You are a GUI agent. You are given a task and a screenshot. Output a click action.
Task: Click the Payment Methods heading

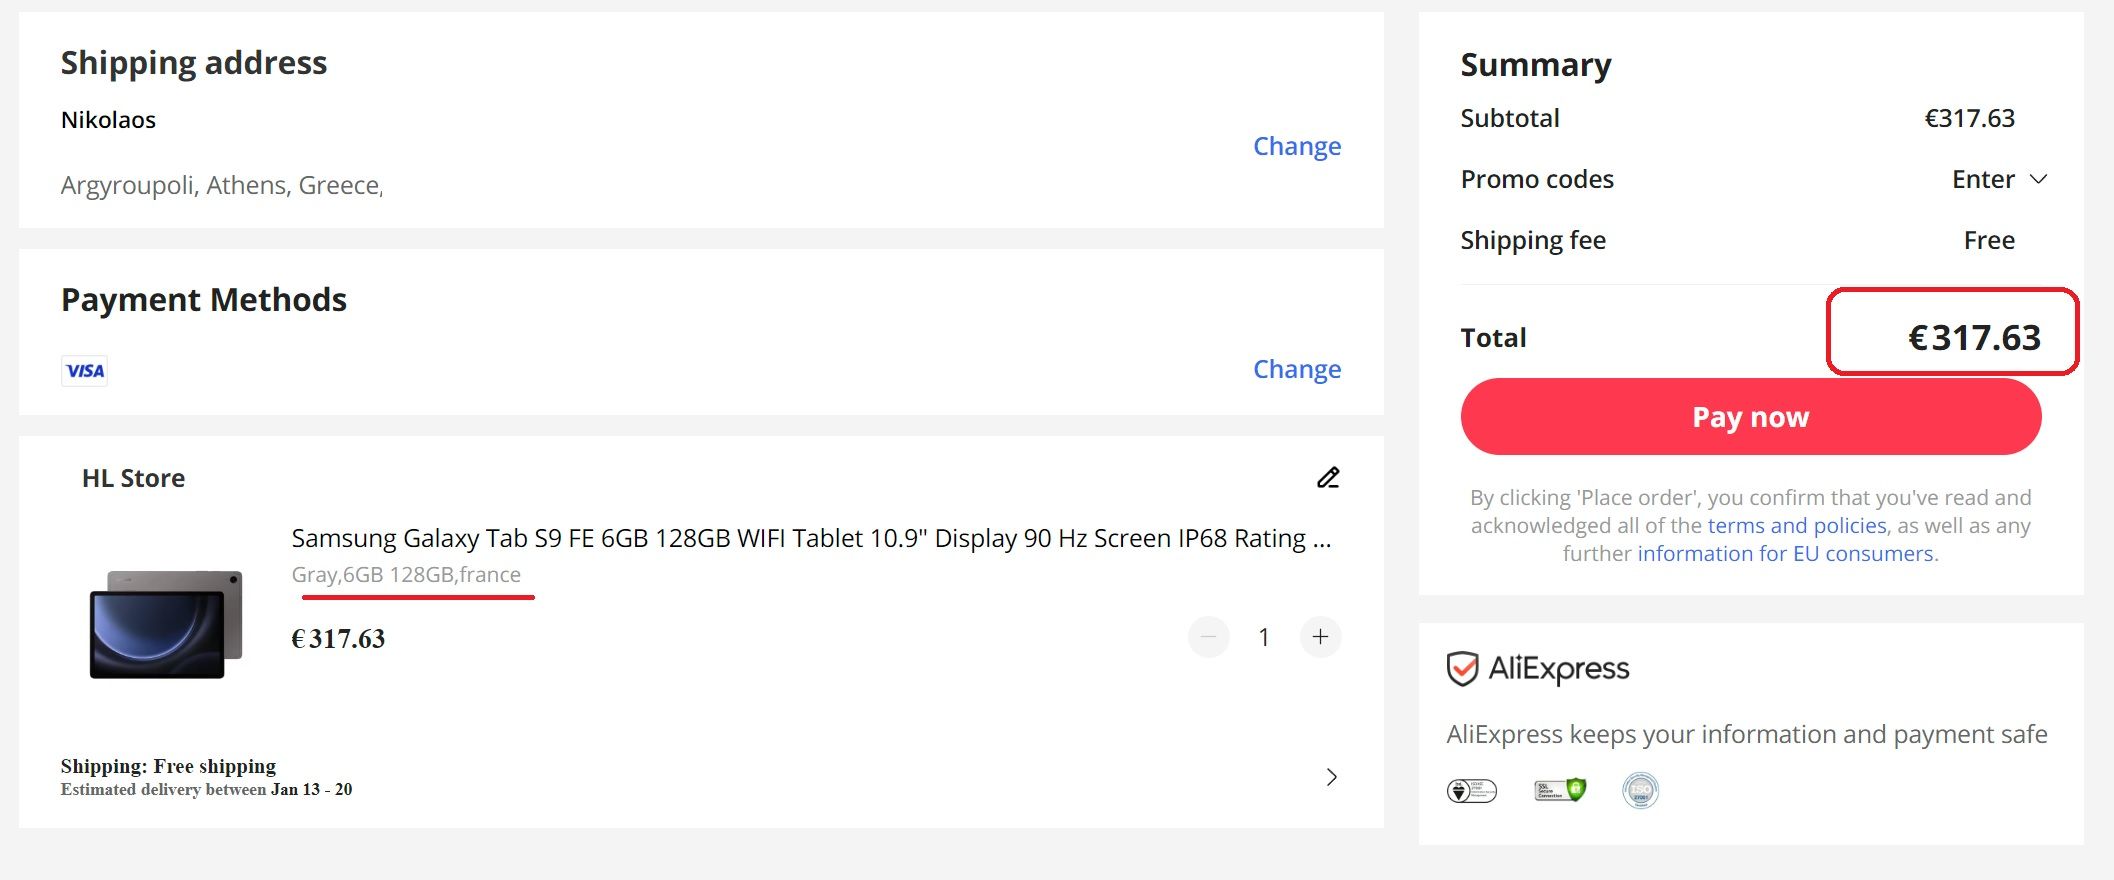click(204, 300)
